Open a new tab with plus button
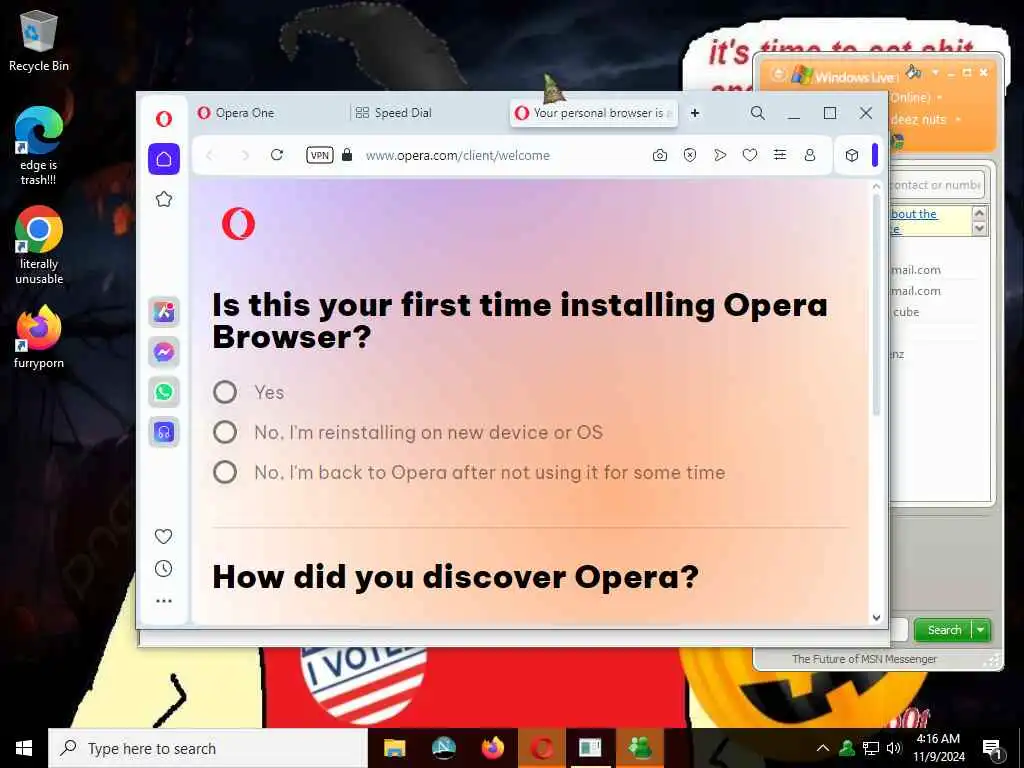This screenshot has height=768, width=1024. pyautogui.click(x=695, y=113)
